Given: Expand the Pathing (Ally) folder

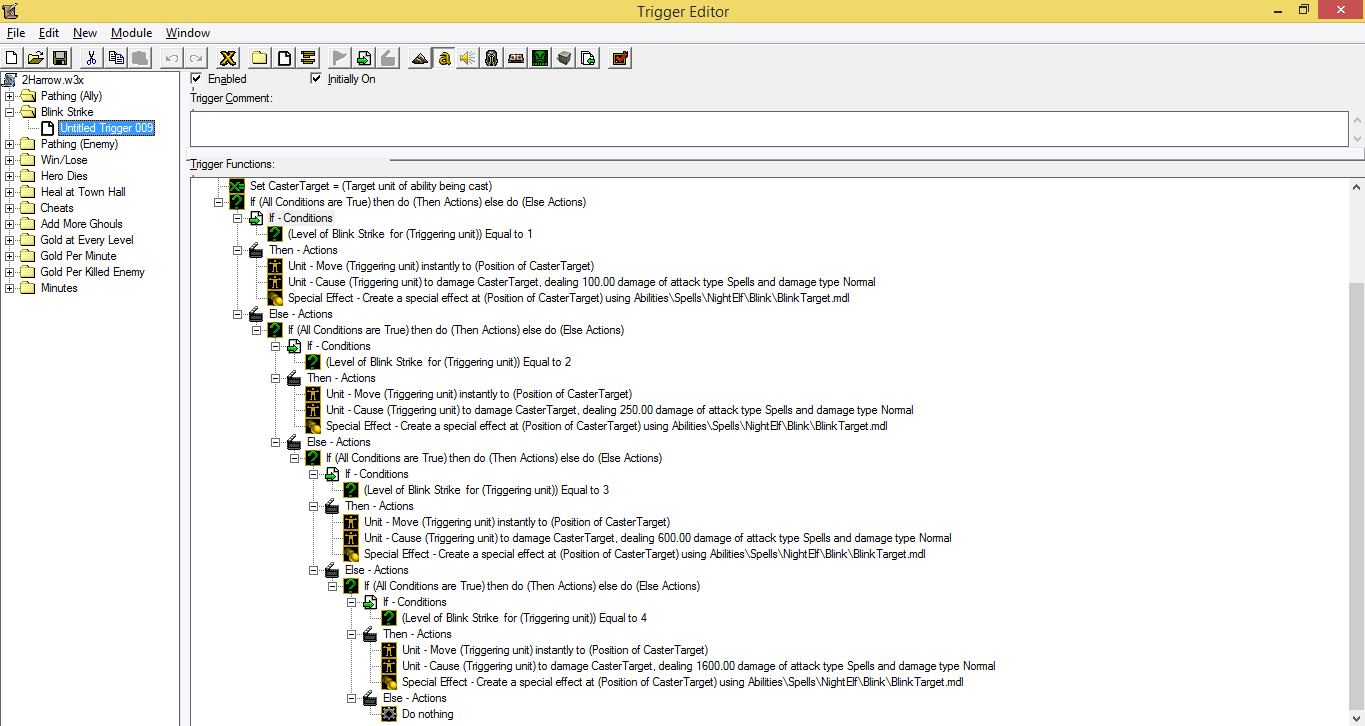Looking at the screenshot, I should pos(10,96).
